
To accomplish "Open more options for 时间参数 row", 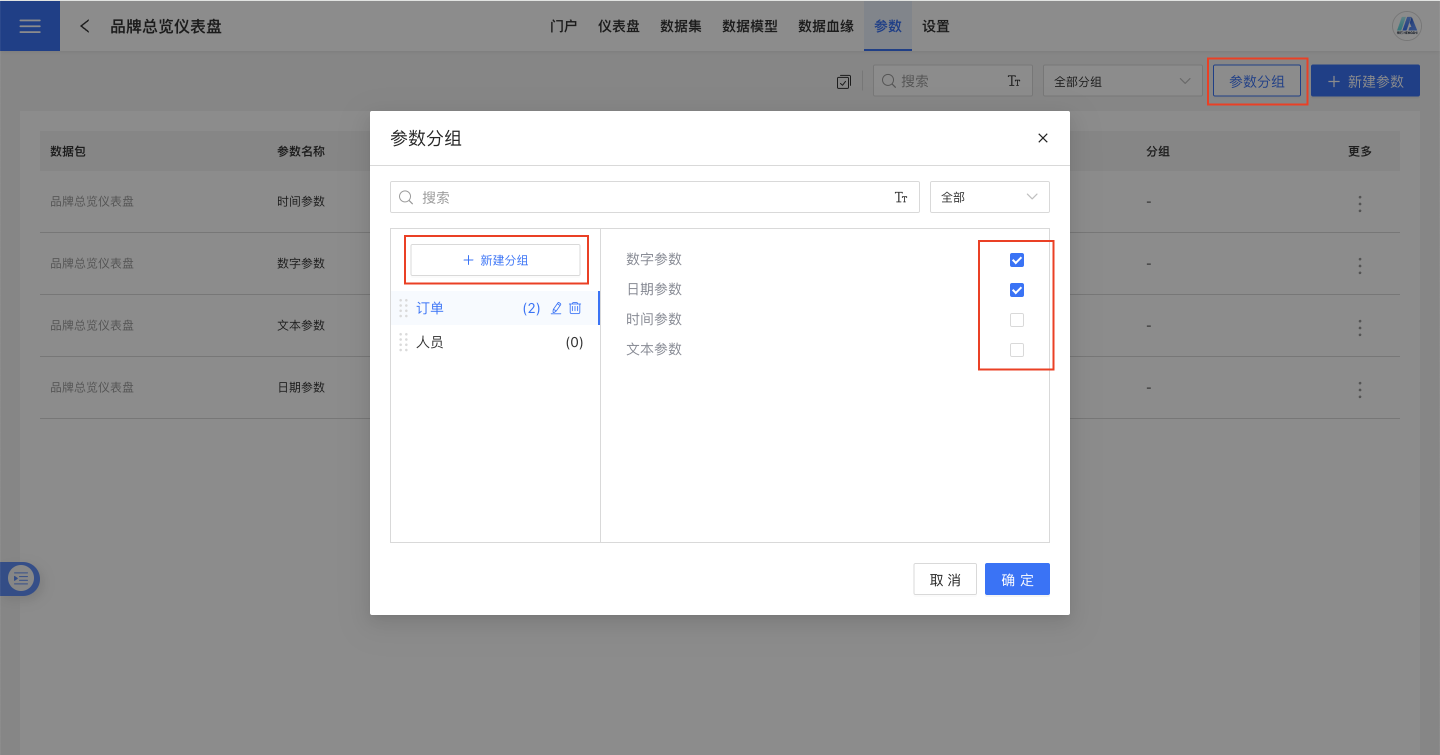I will (x=1359, y=204).
